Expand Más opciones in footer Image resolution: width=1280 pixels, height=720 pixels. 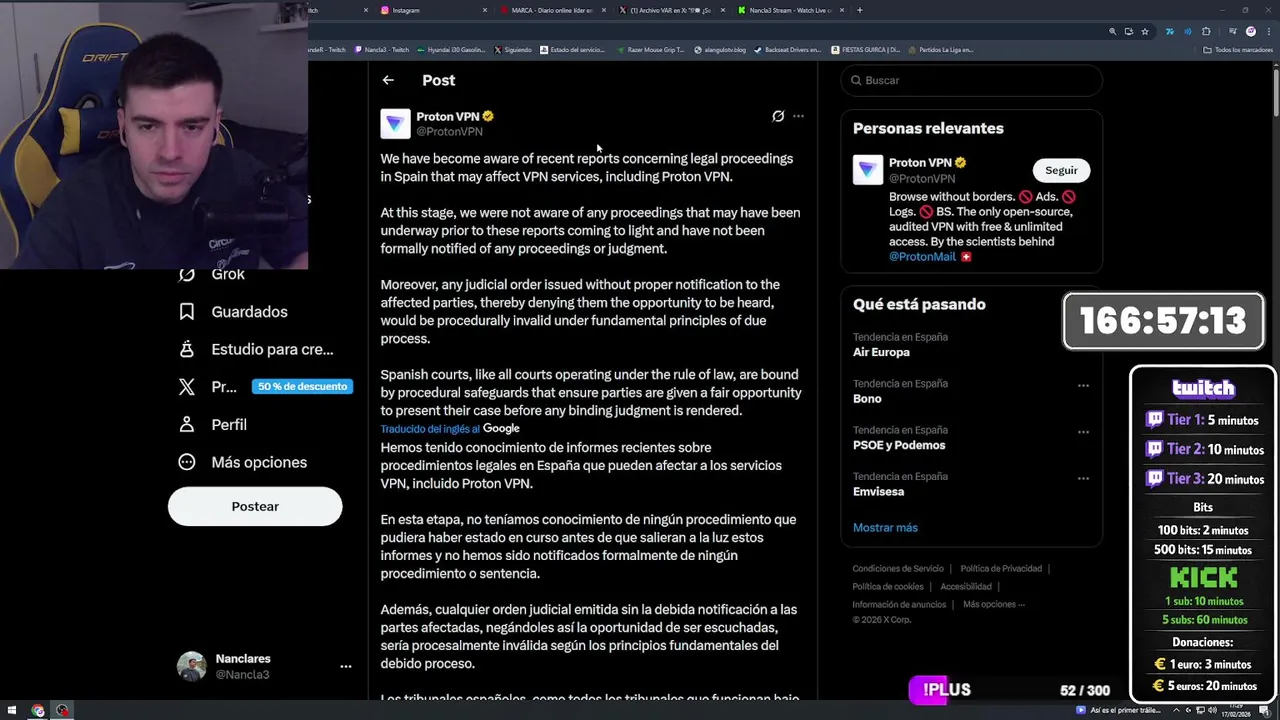click(x=994, y=605)
